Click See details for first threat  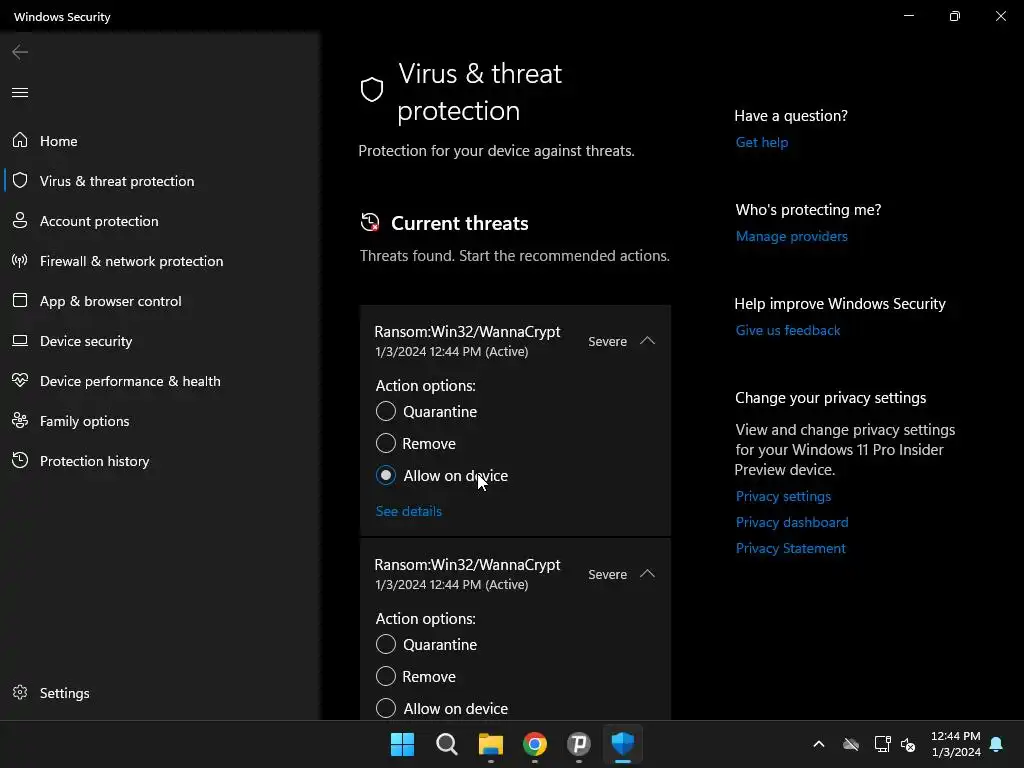coord(409,511)
